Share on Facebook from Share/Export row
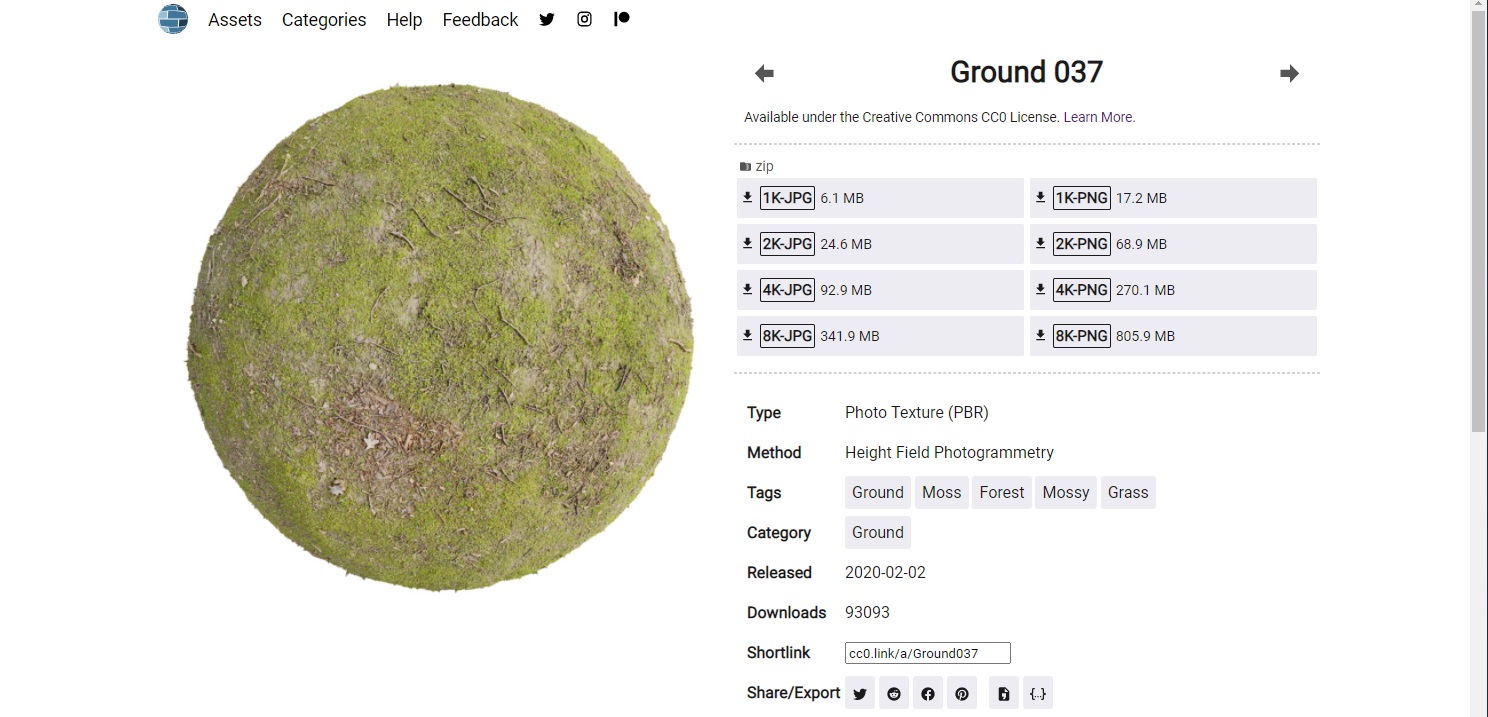The height and width of the screenshot is (717, 1488). coord(928,693)
